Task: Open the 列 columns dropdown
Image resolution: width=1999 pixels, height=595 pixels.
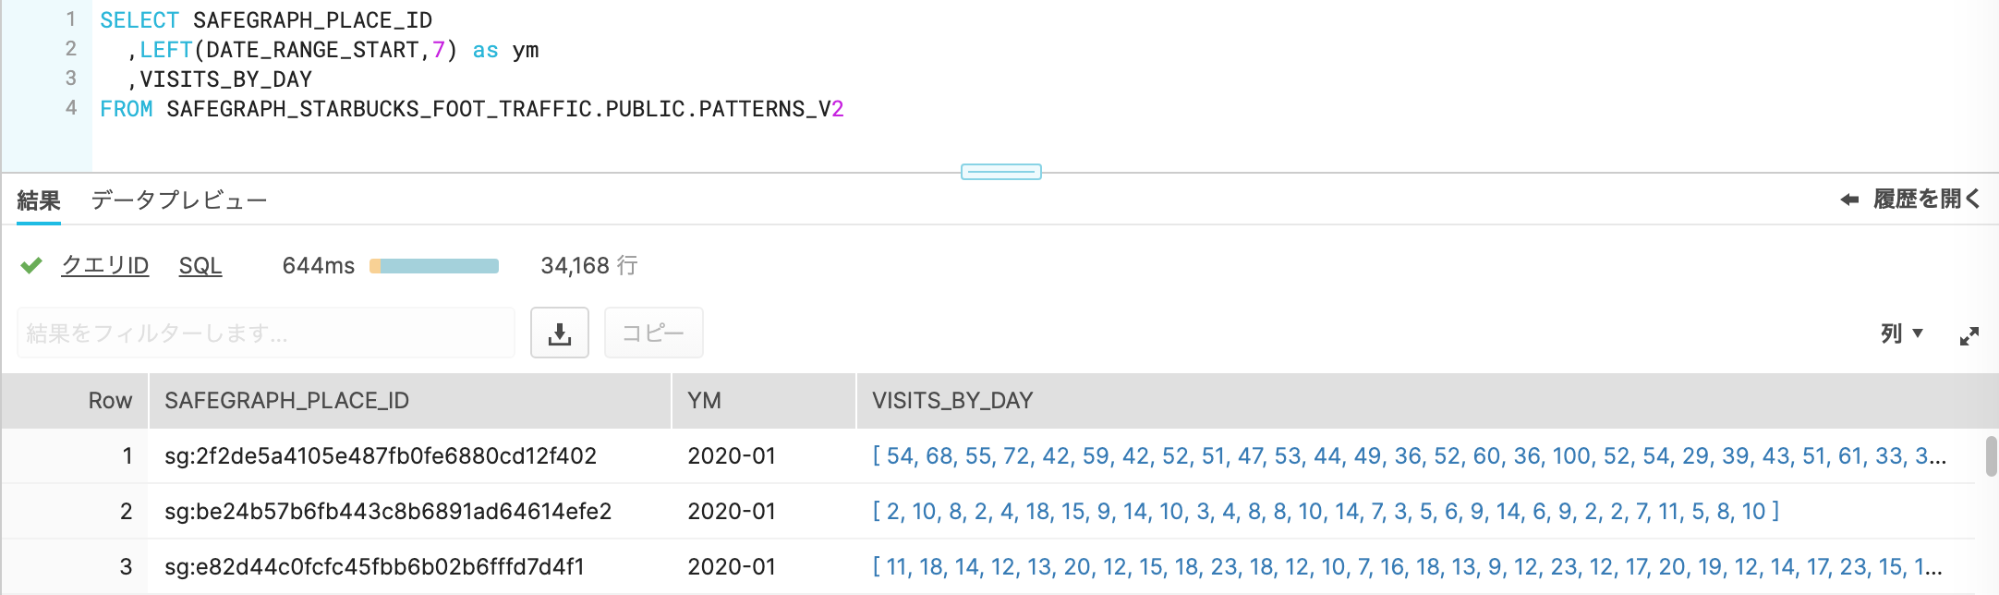Action: pyautogui.click(x=1901, y=333)
